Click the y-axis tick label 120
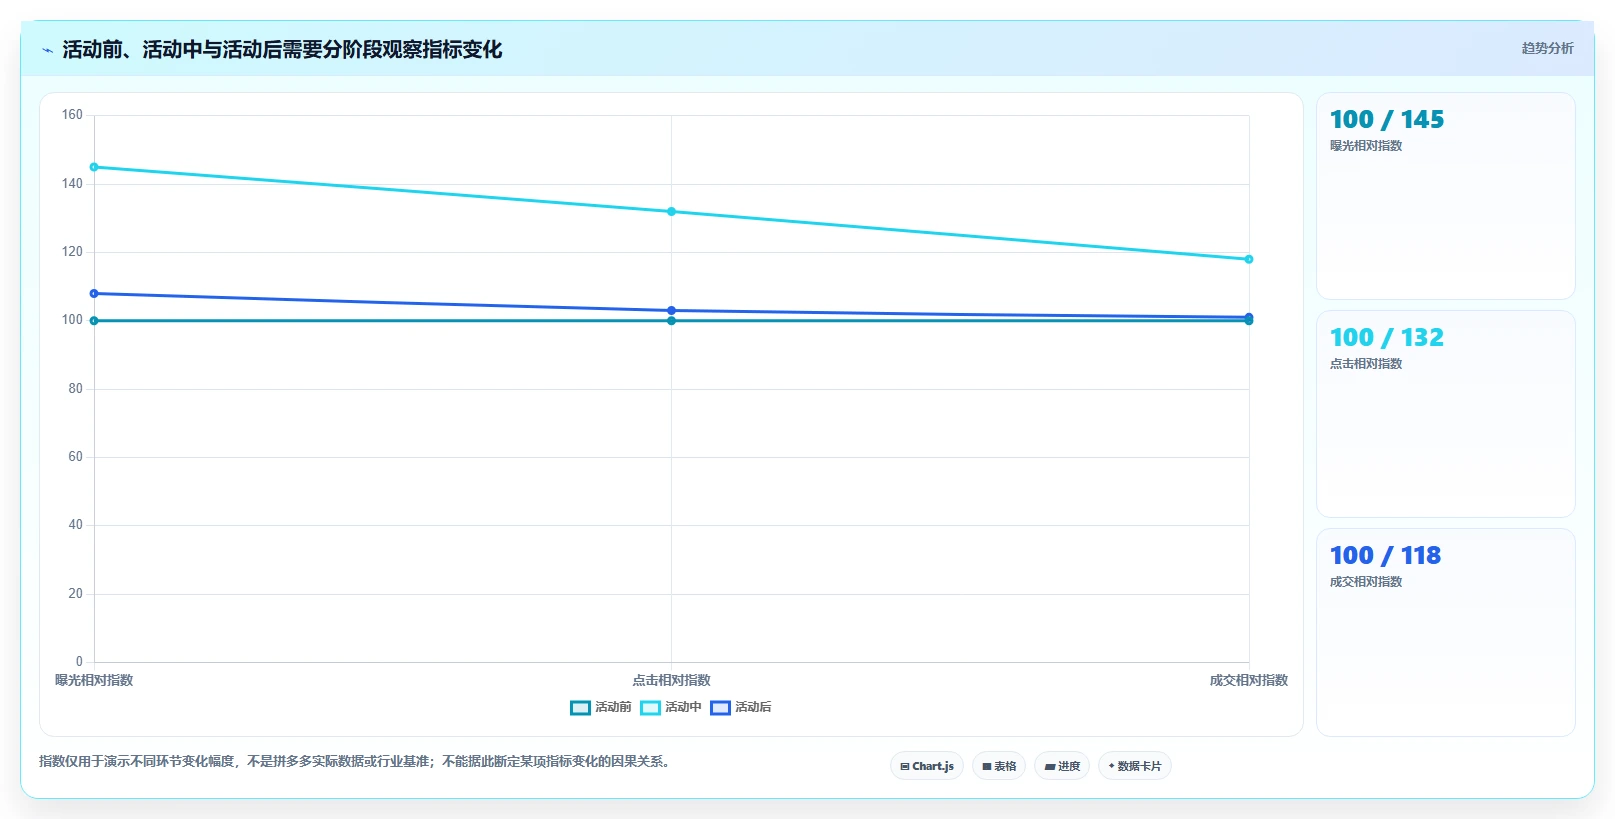Viewport: 1615px width, 819px height. coord(72,252)
